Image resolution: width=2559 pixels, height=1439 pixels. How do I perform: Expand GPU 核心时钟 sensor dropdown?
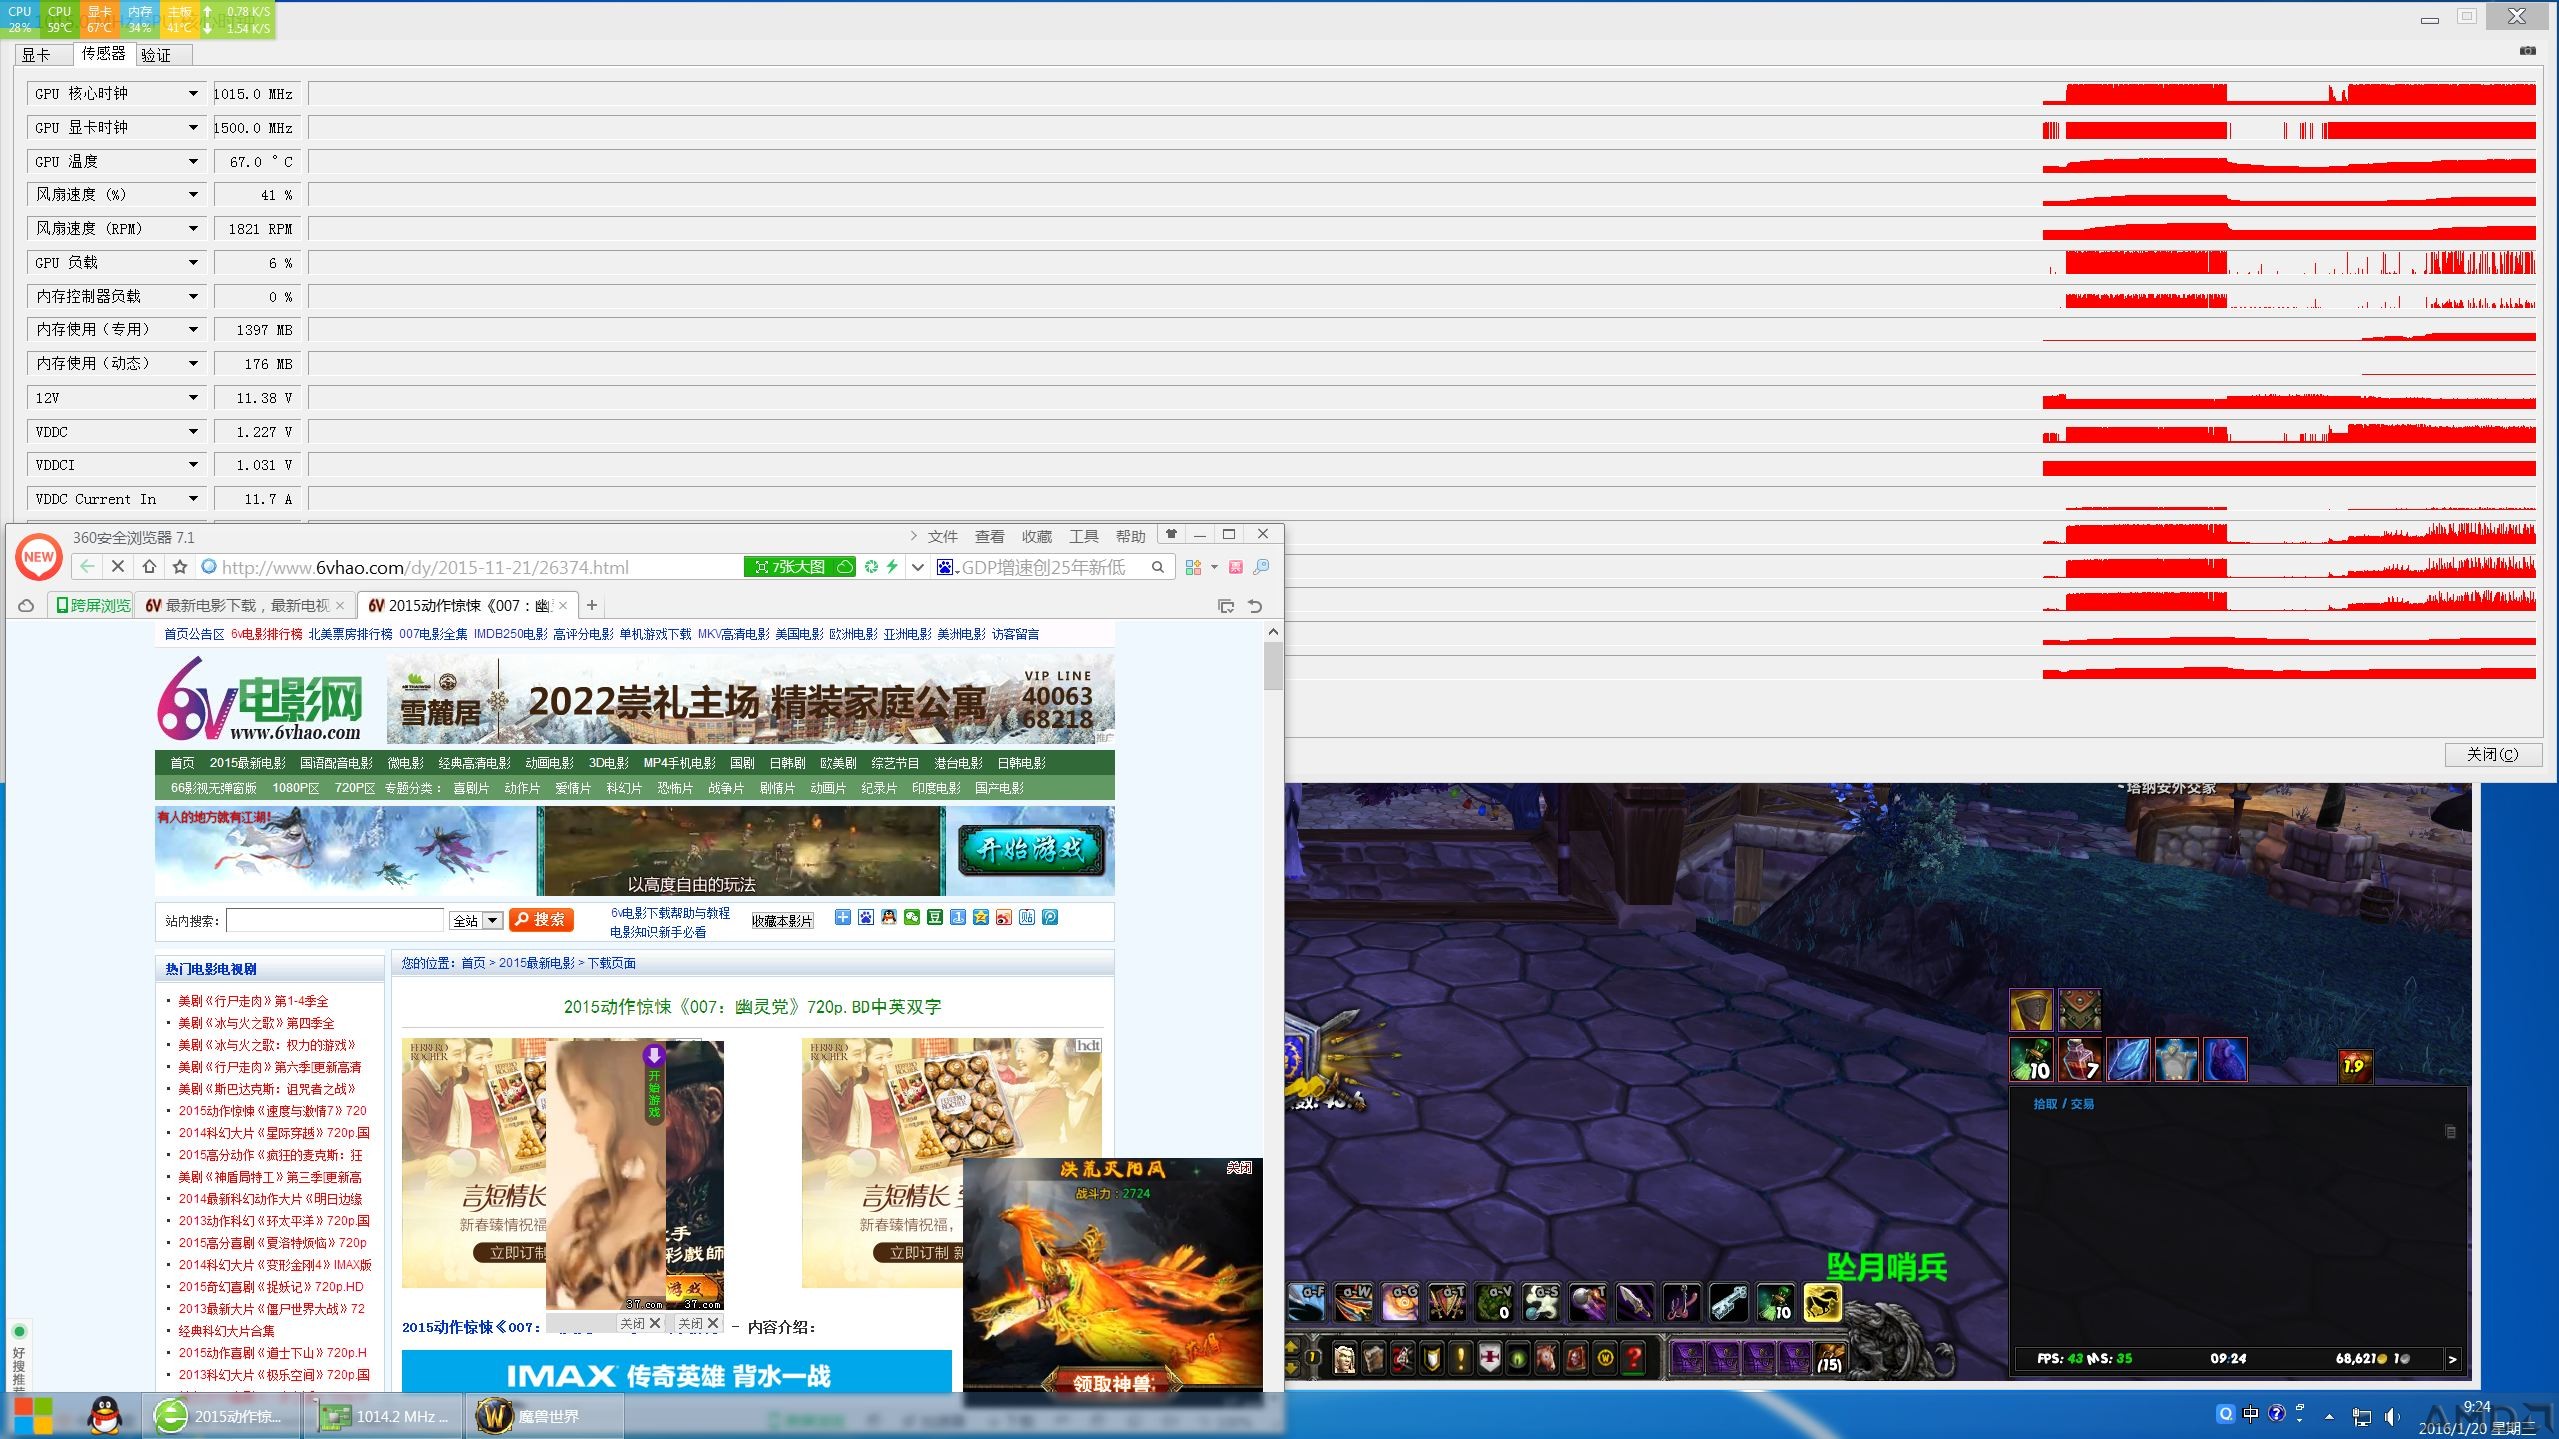coord(193,94)
